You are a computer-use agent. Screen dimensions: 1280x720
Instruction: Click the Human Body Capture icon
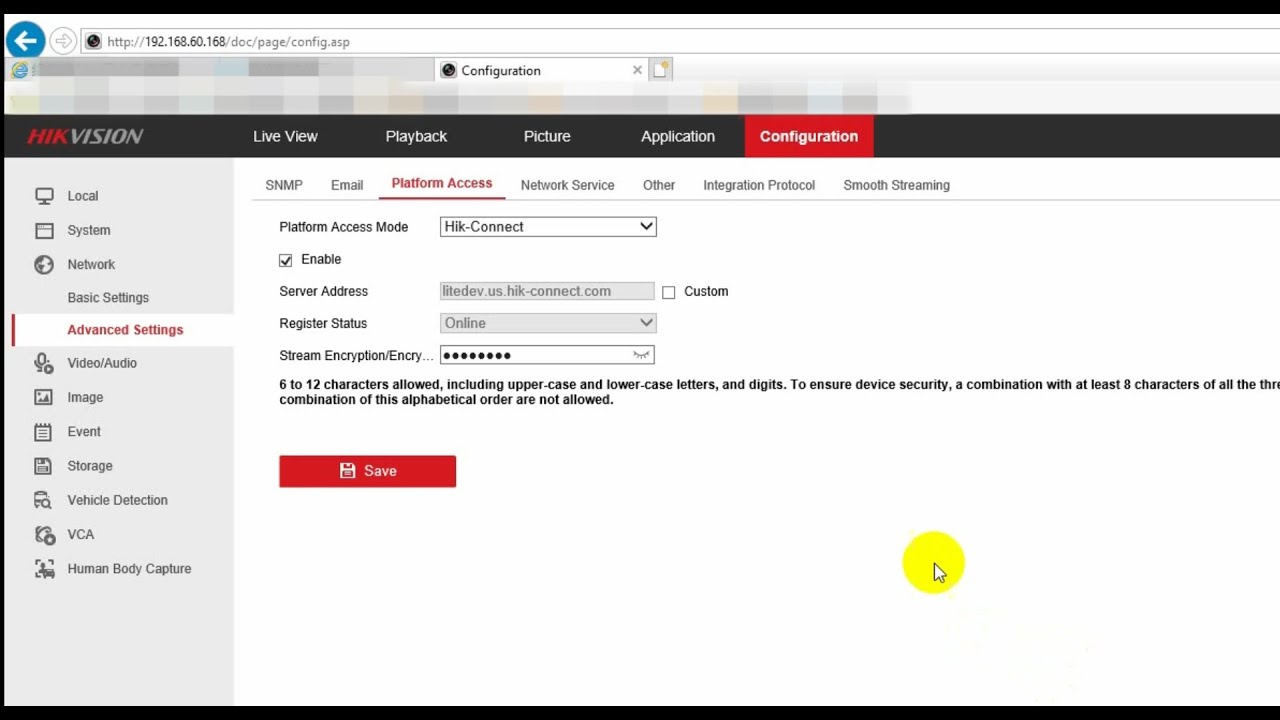tap(44, 569)
